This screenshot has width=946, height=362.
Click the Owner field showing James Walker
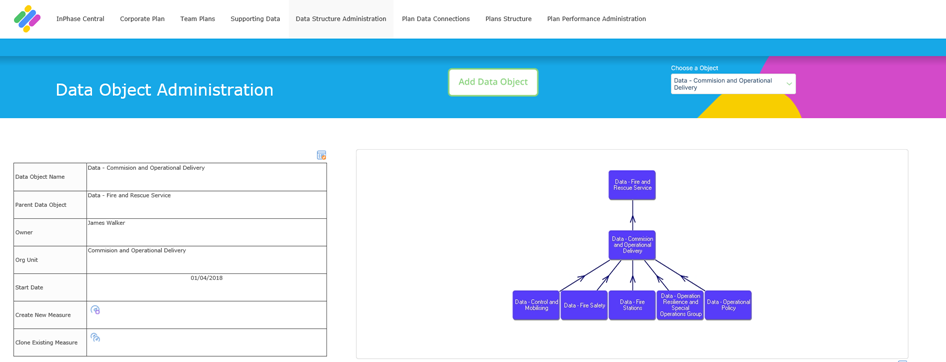[x=206, y=232]
